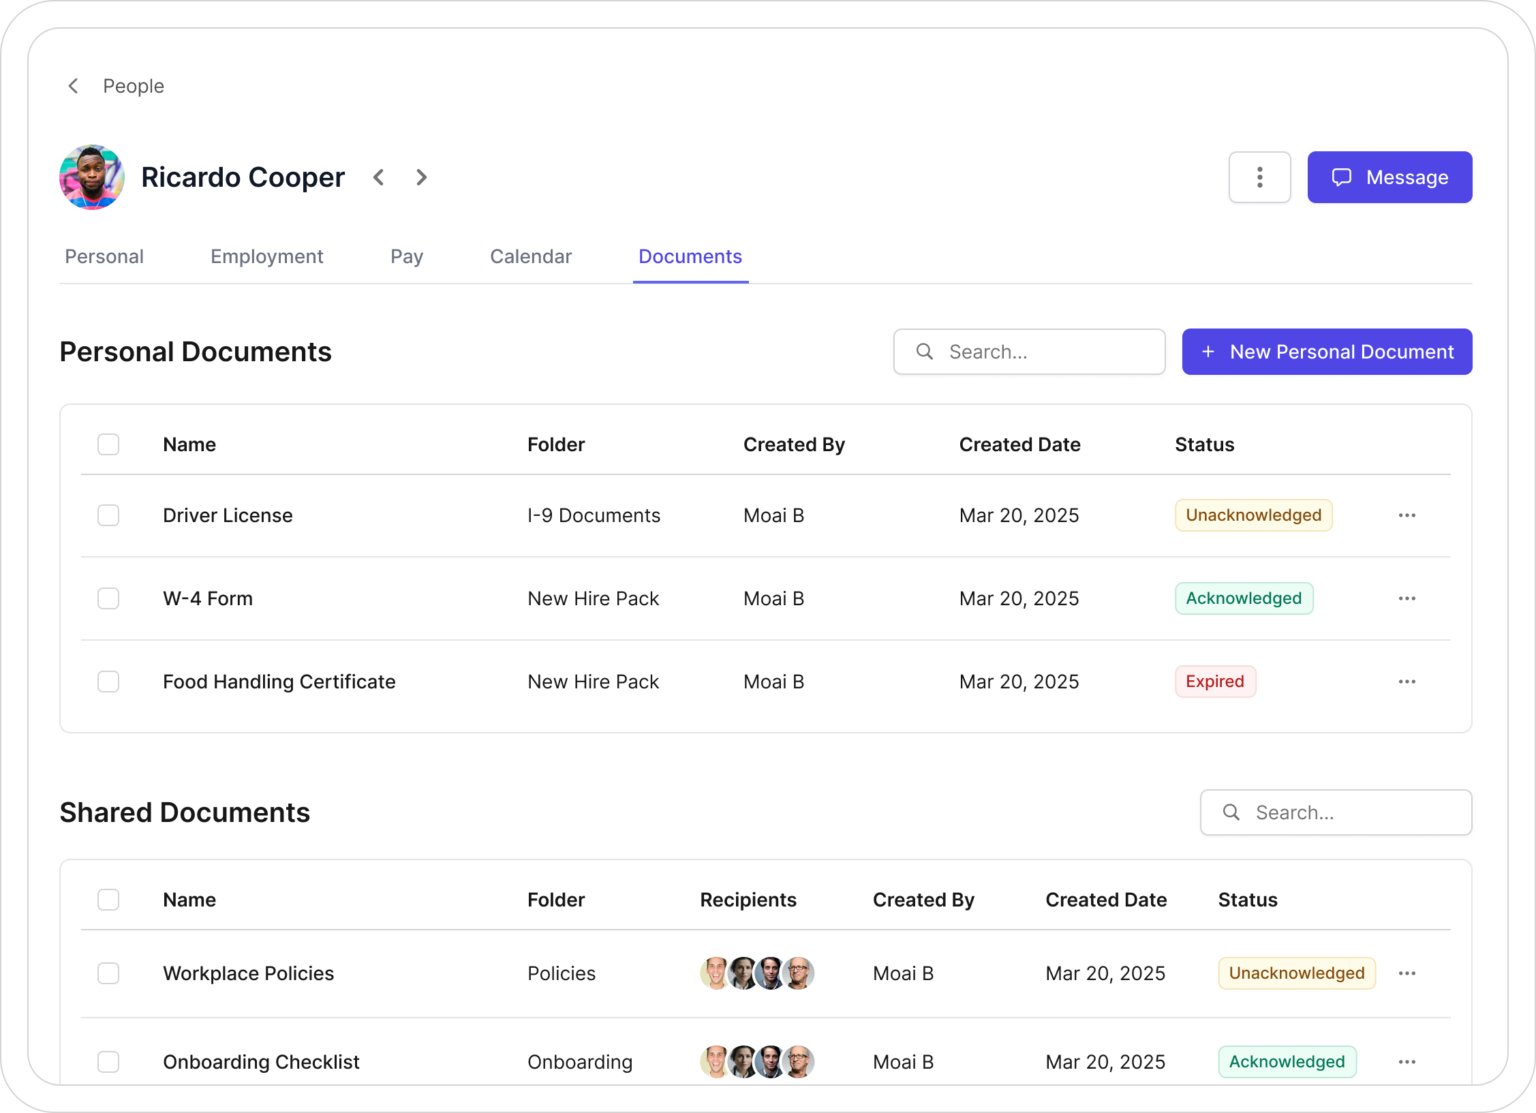Open the three-dot options menu near Message
The image size is (1536, 1113).
[1259, 177]
